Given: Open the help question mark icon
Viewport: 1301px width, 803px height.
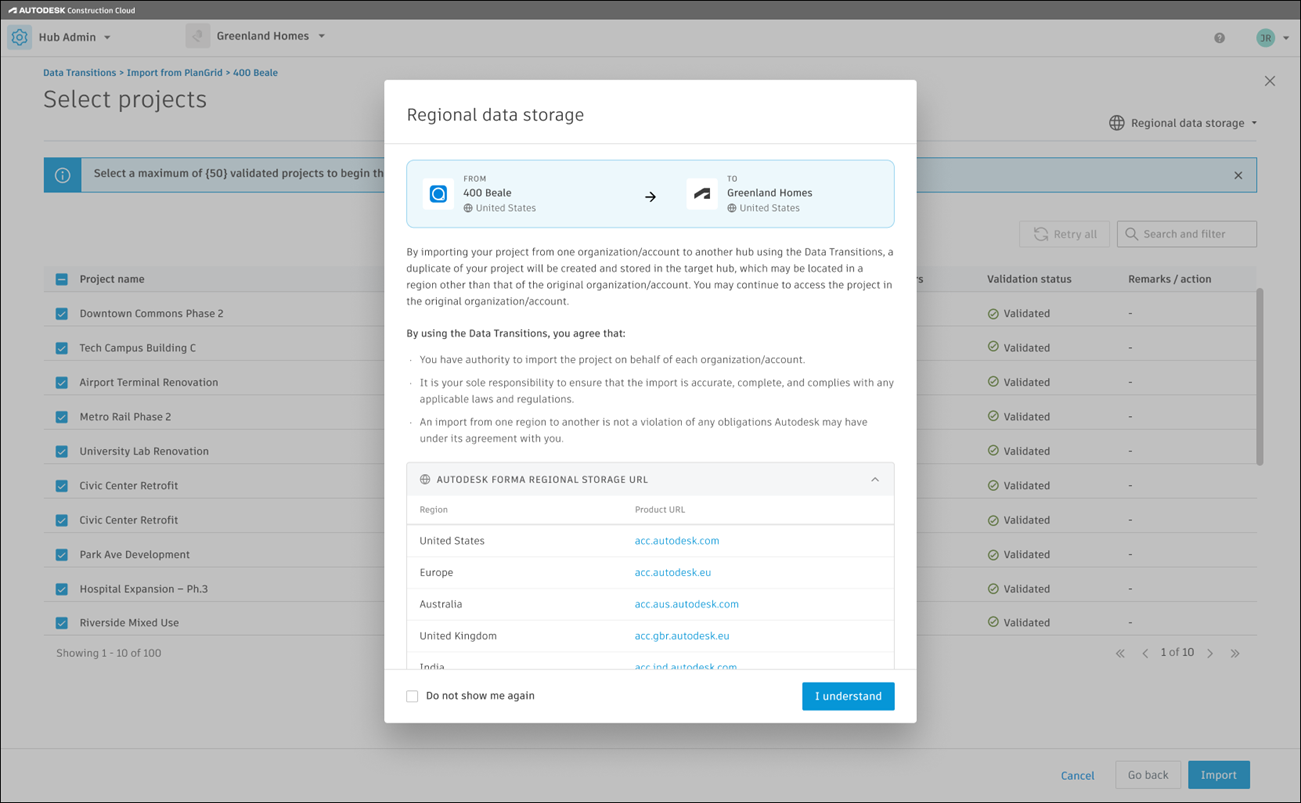Looking at the screenshot, I should [1219, 38].
